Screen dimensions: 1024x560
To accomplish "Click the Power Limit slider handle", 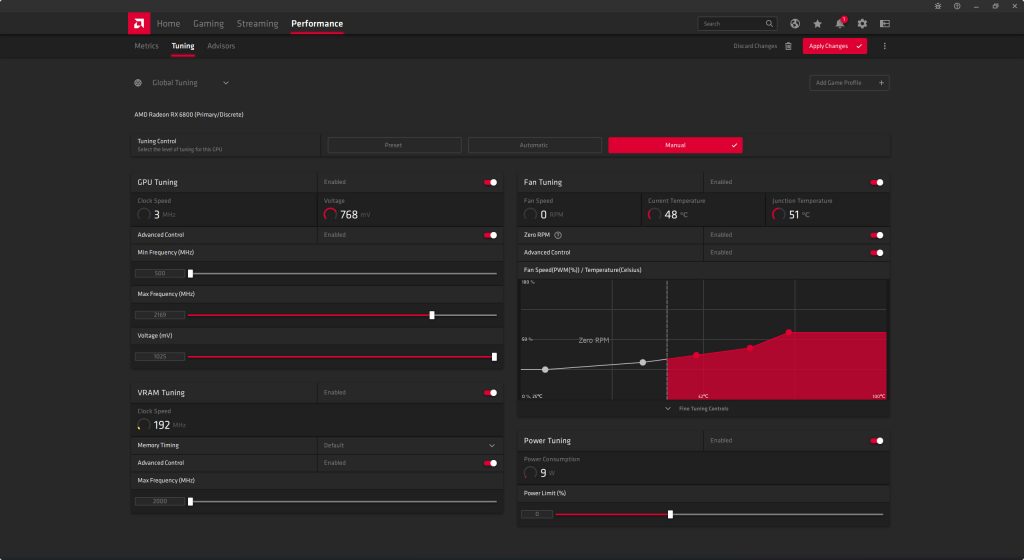I will coord(670,514).
